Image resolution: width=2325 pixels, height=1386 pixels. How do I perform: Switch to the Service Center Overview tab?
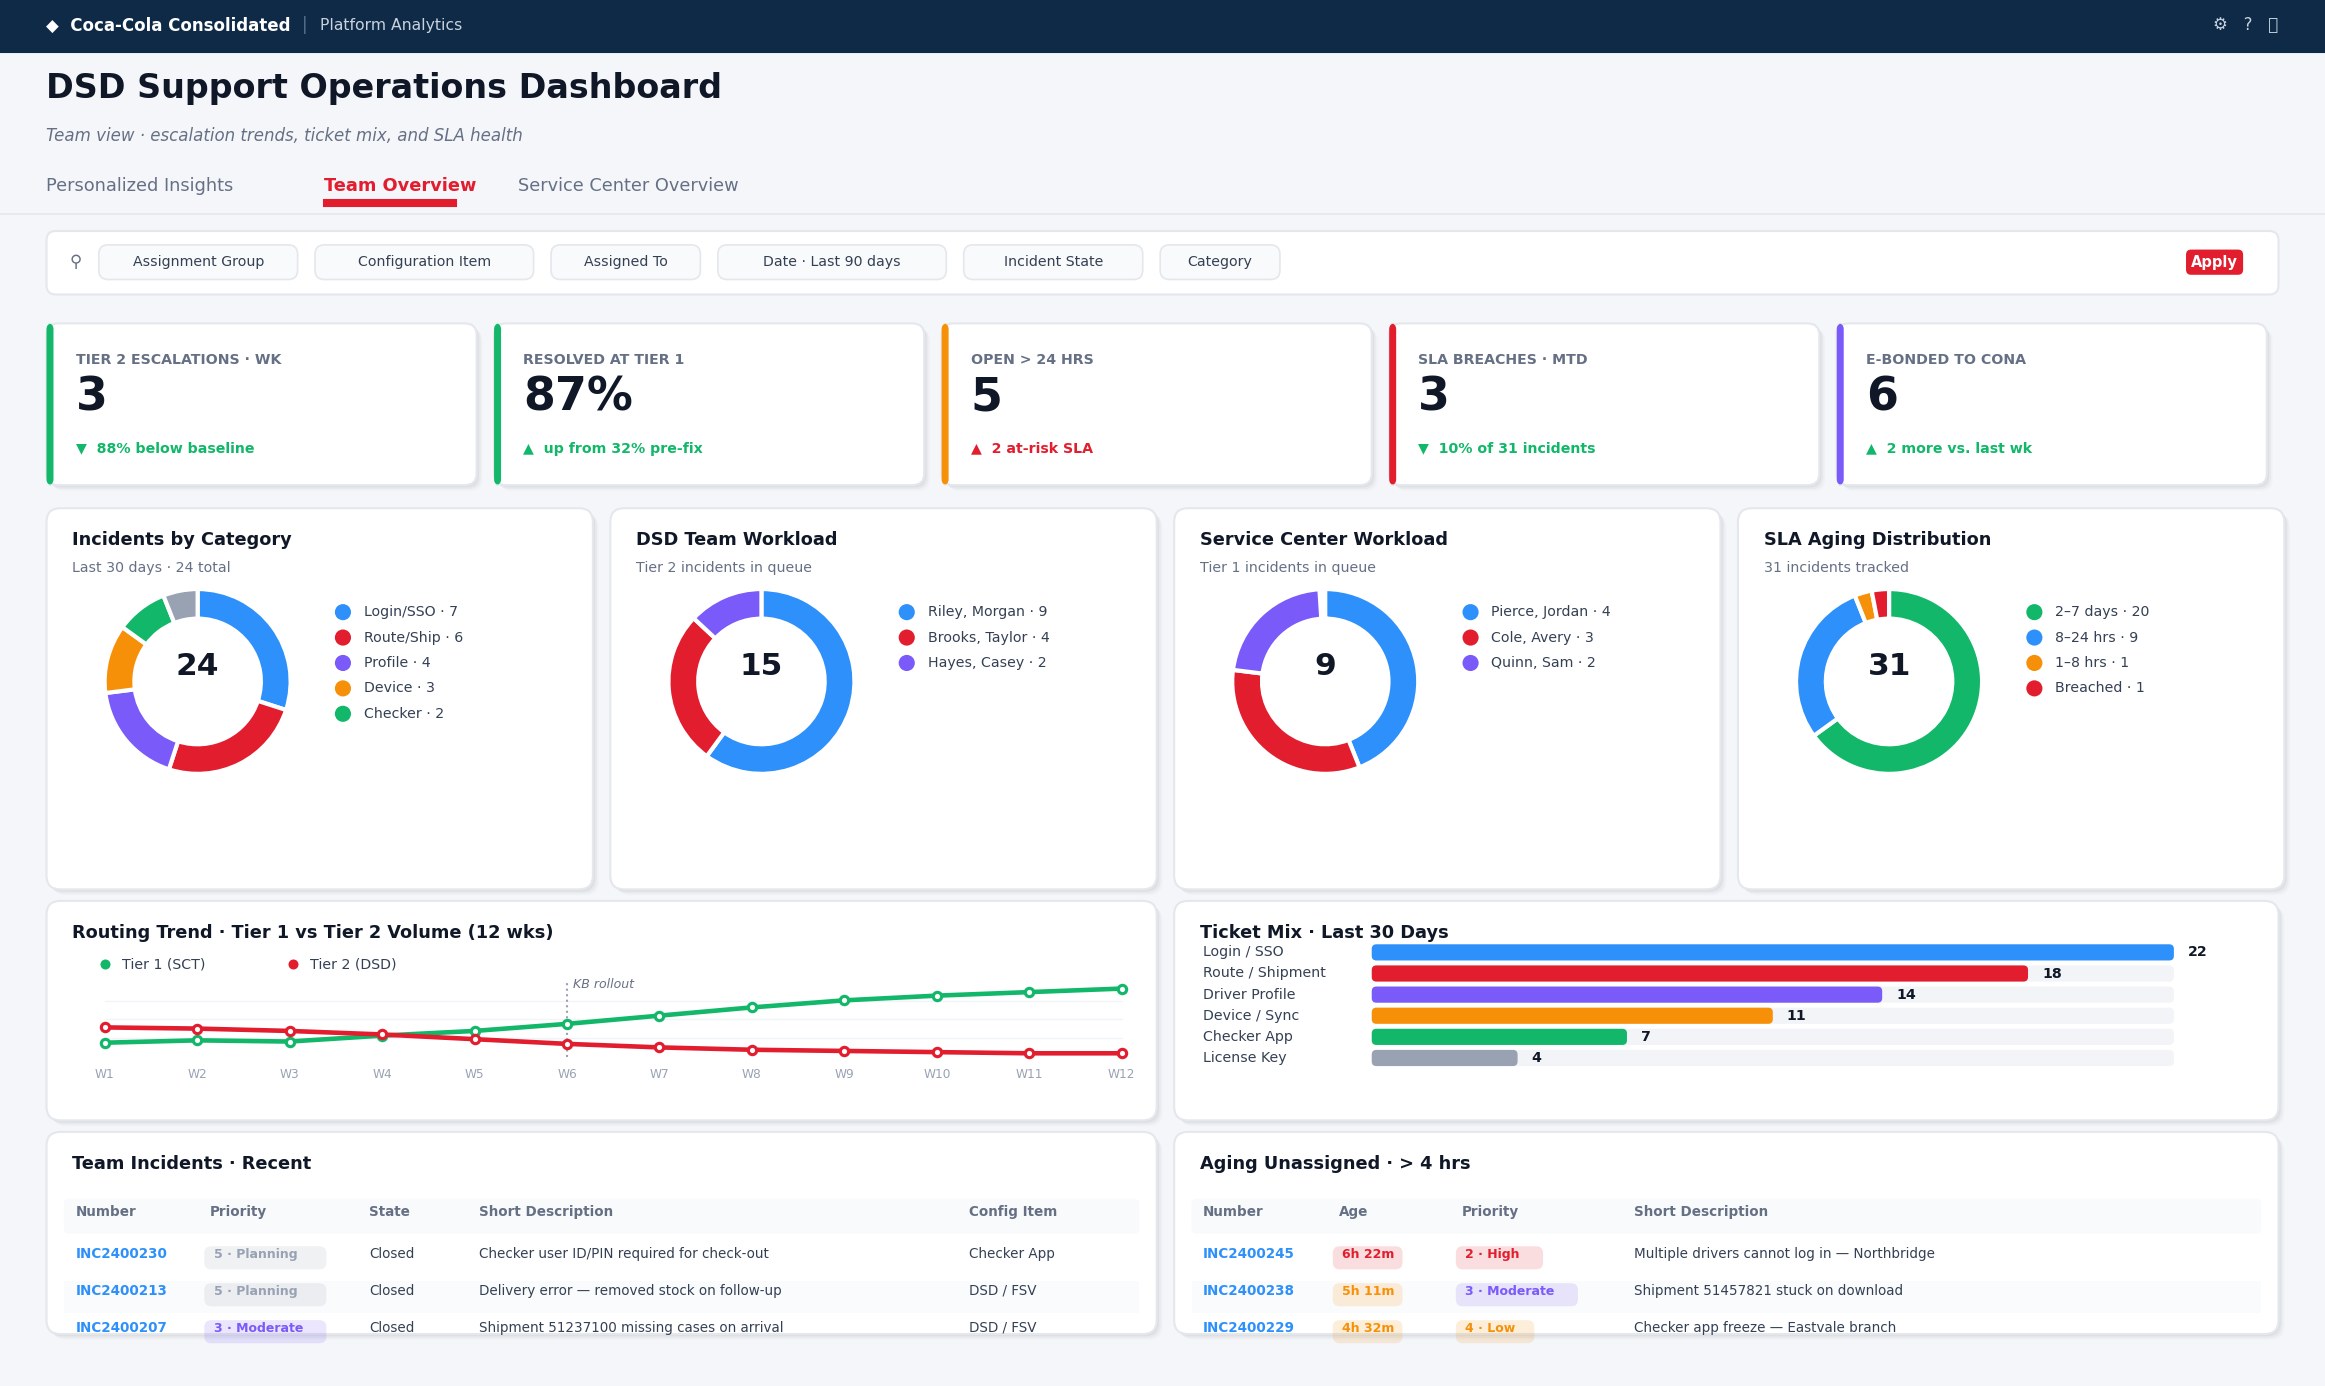(628, 185)
